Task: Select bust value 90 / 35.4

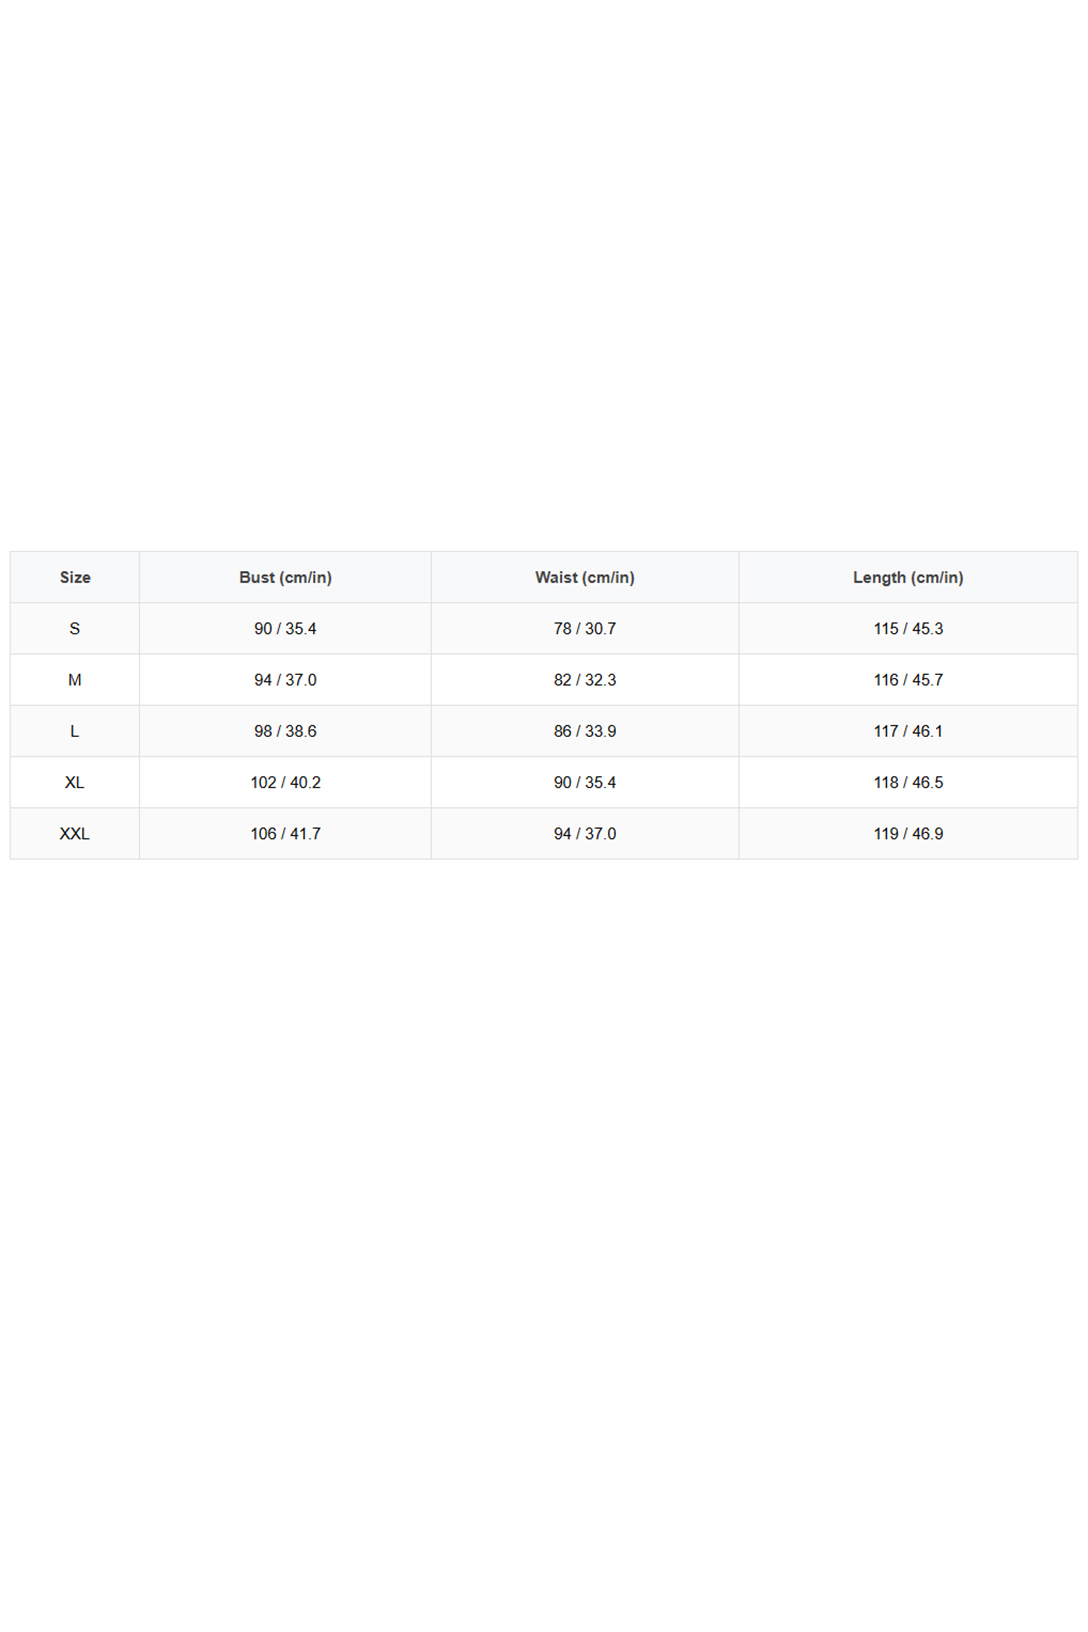Action: (x=285, y=629)
